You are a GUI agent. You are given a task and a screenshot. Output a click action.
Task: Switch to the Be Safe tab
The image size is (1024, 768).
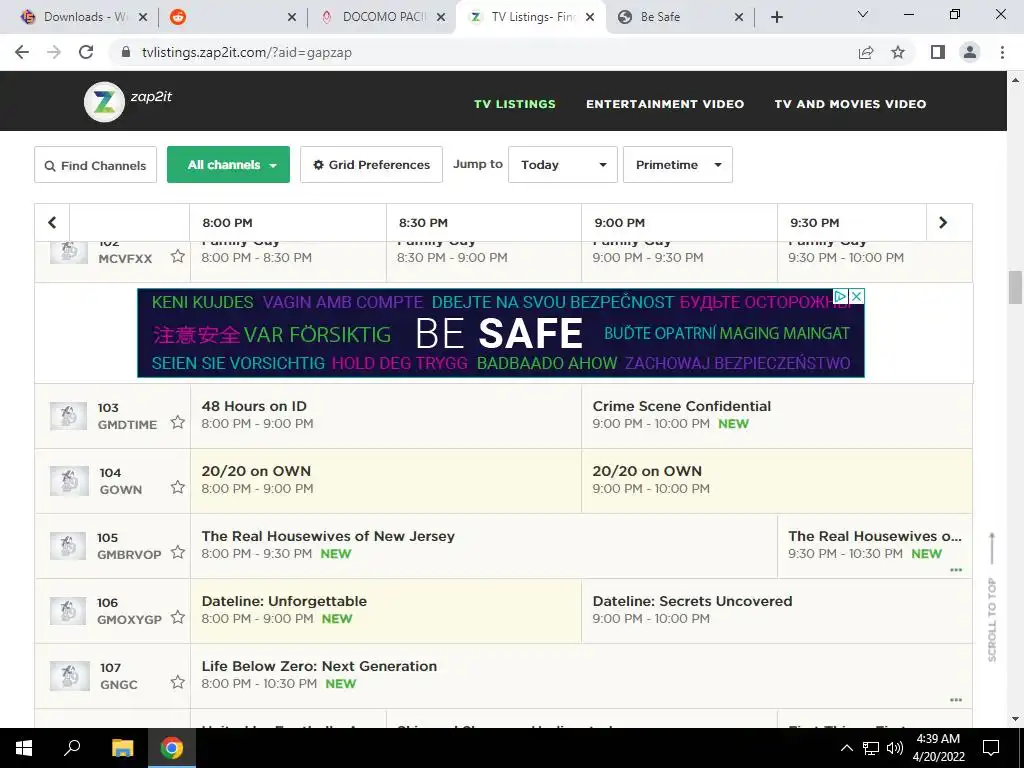click(679, 17)
